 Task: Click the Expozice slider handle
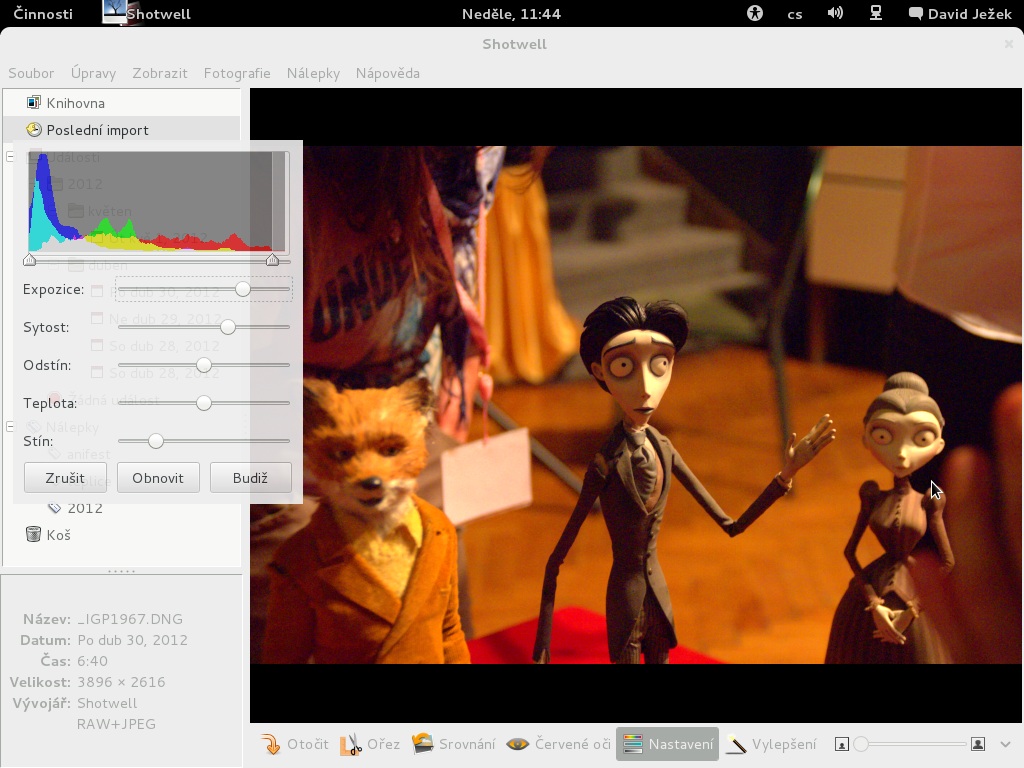(x=243, y=289)
